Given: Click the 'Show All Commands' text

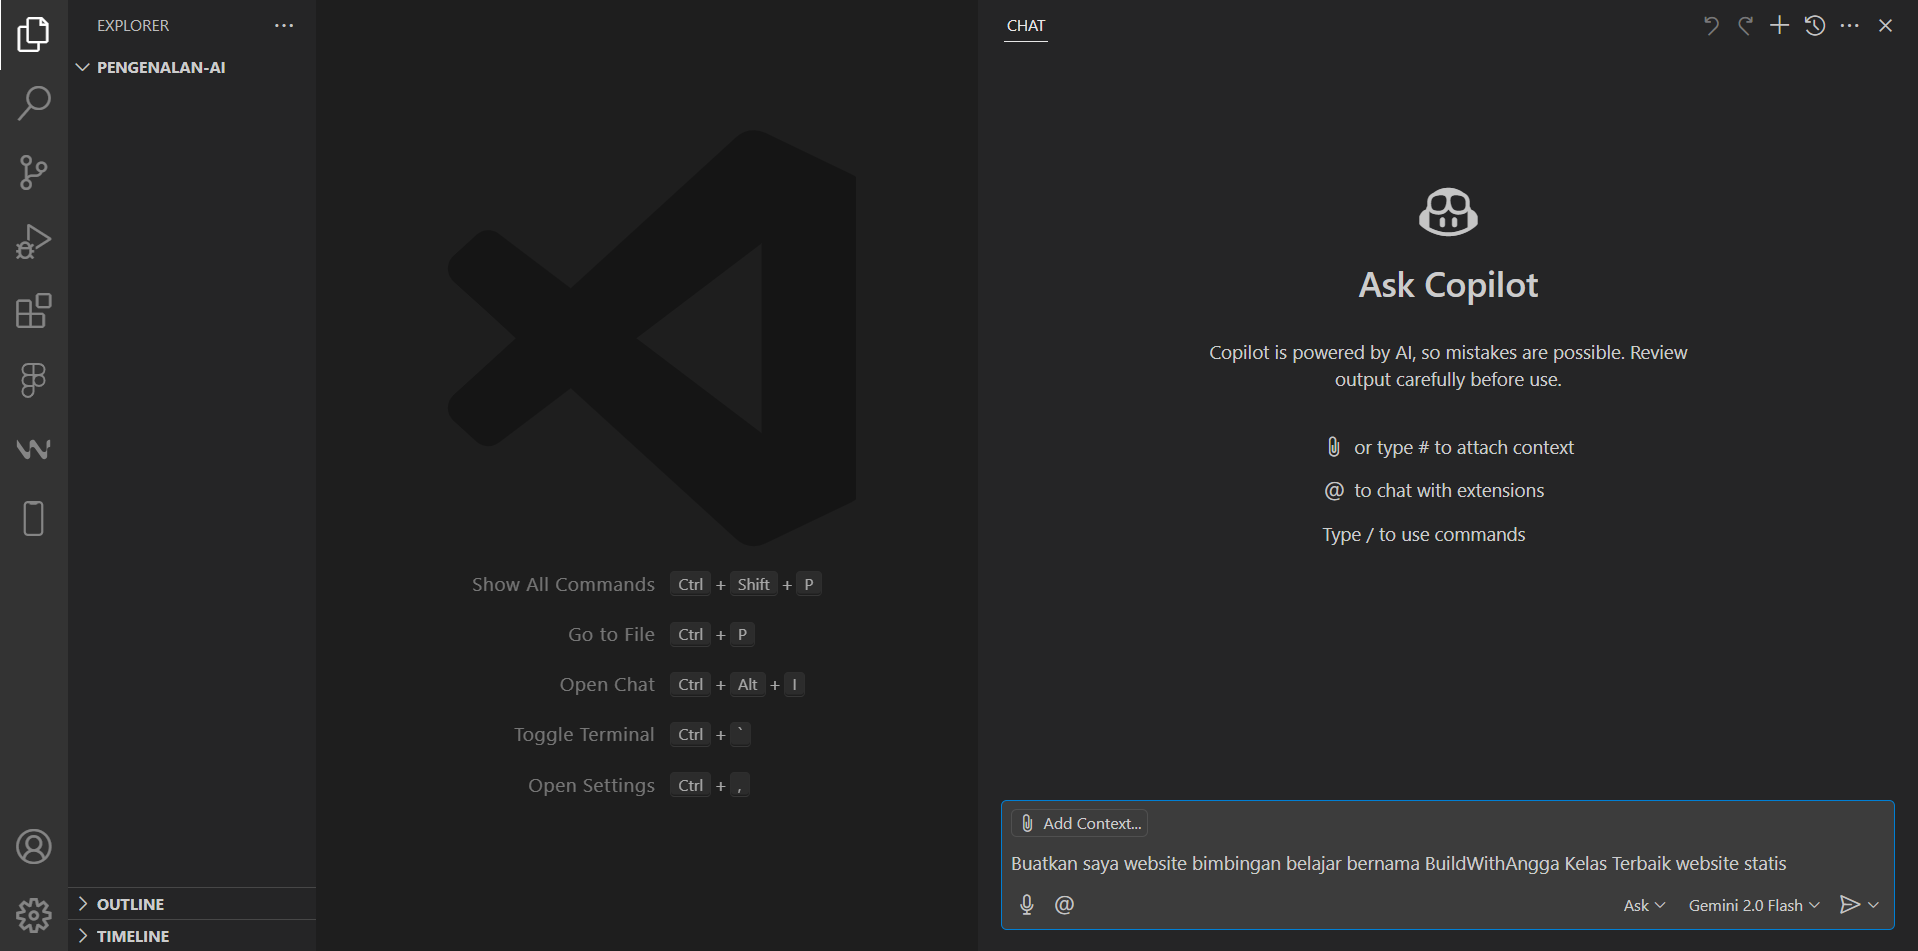Looking at the screenshot, I should [563, 585].
